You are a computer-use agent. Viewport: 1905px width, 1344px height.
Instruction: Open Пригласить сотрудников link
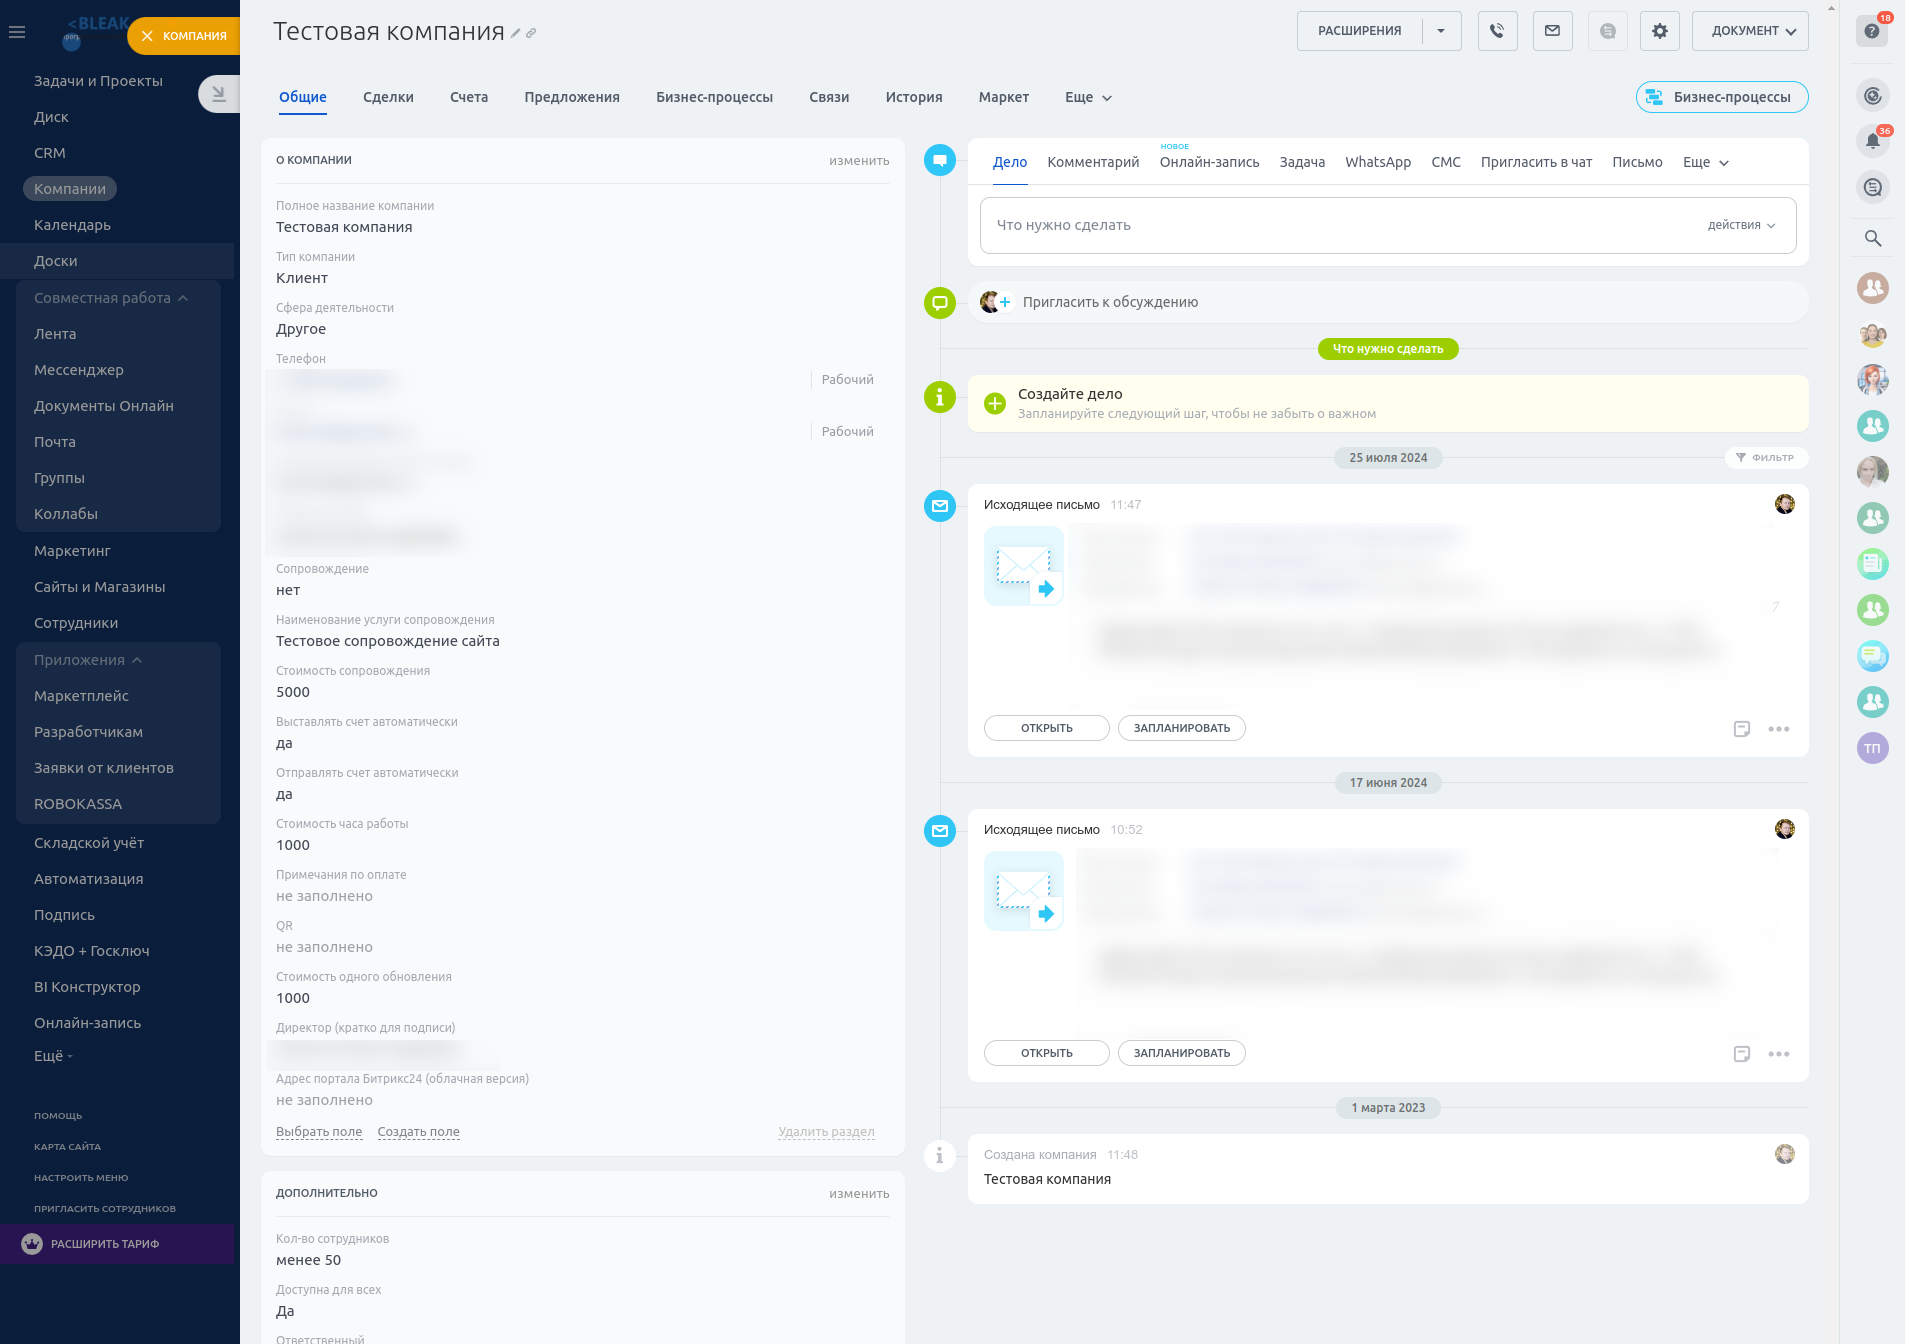tap(105, 1209)
